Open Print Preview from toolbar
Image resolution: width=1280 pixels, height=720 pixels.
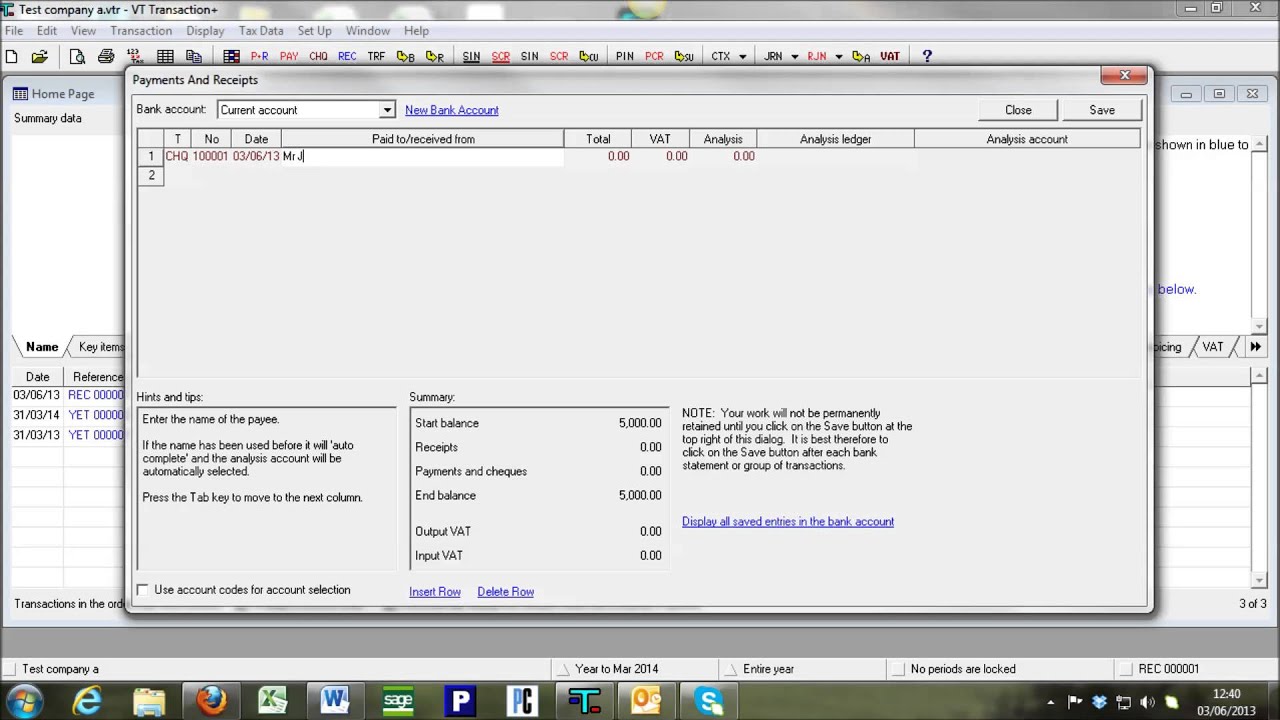77,57
